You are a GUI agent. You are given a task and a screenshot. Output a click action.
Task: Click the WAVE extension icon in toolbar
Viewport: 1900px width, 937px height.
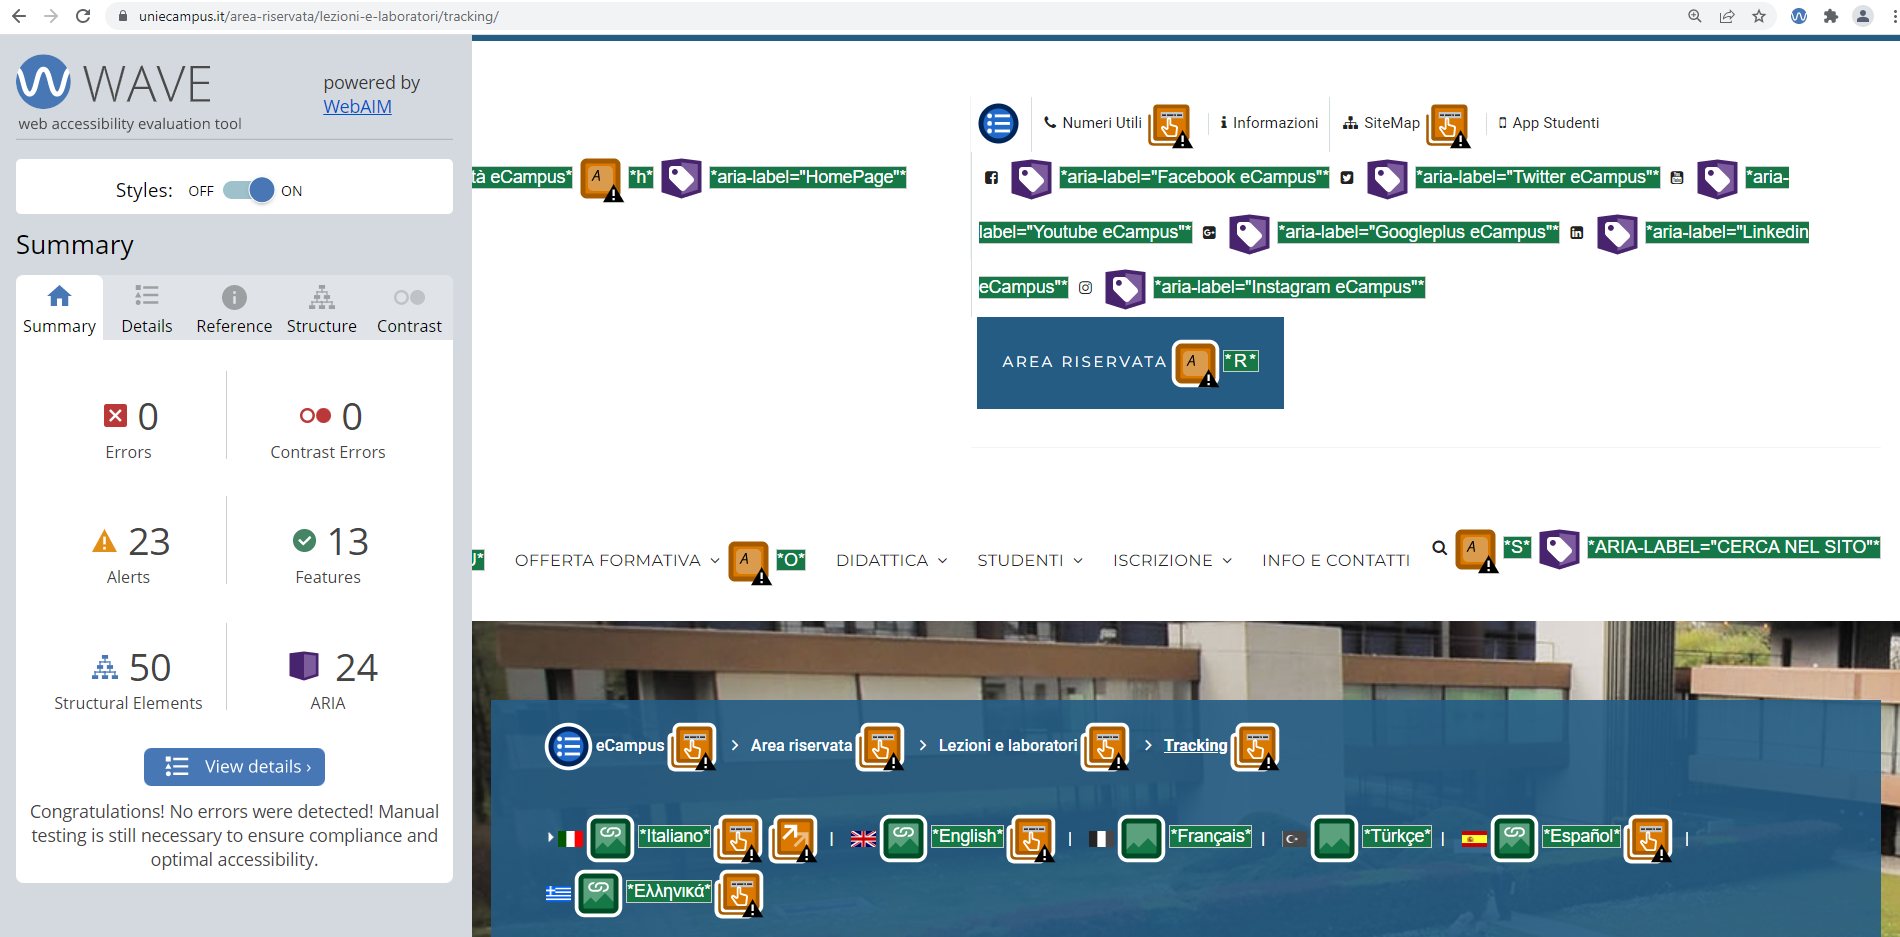(x=1799, y=16)
